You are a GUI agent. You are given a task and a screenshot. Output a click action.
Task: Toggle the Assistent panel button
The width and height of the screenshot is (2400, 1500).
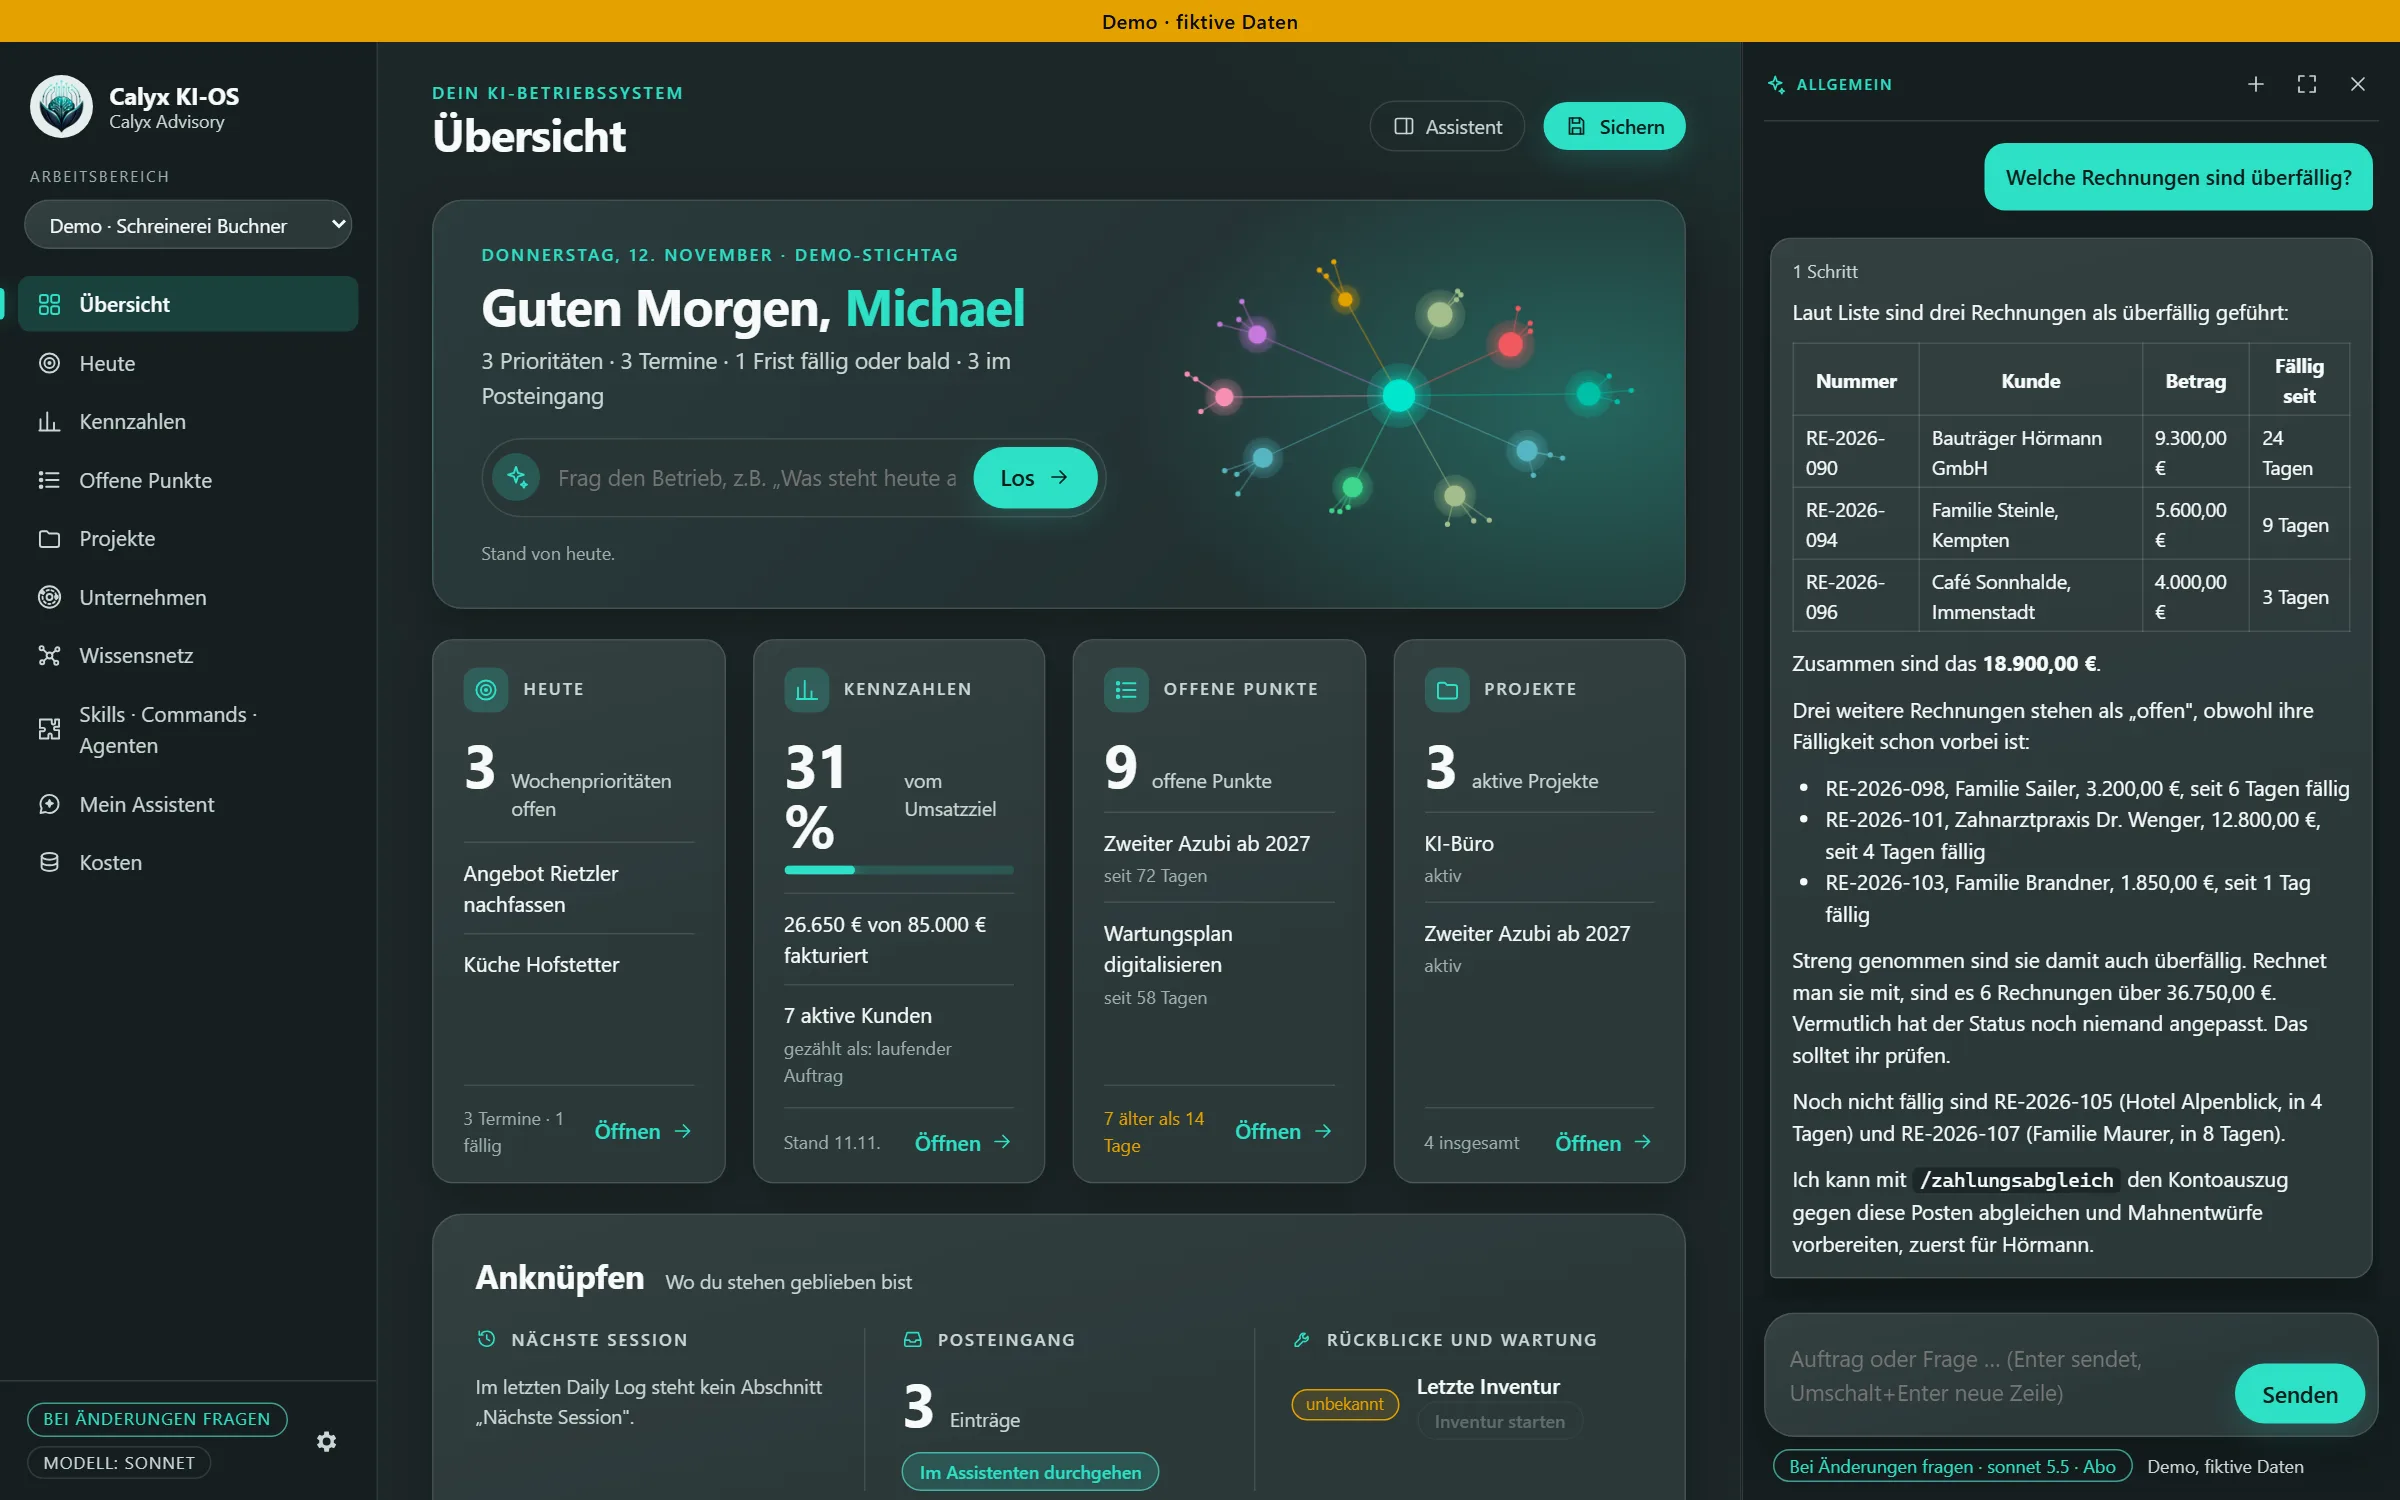[1447, 126]
